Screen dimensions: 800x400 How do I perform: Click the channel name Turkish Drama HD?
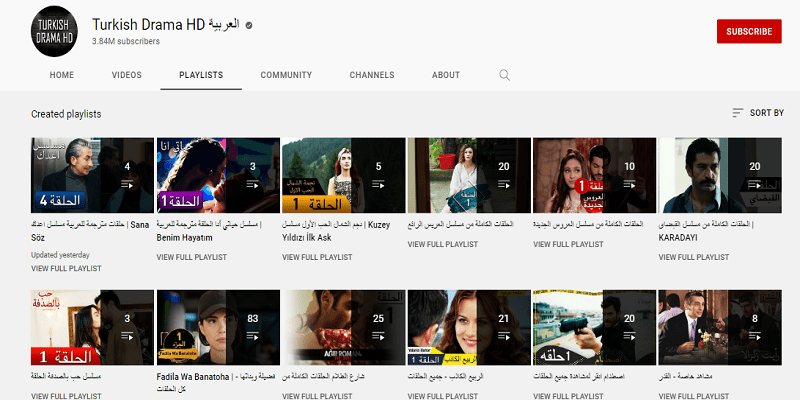166,24
